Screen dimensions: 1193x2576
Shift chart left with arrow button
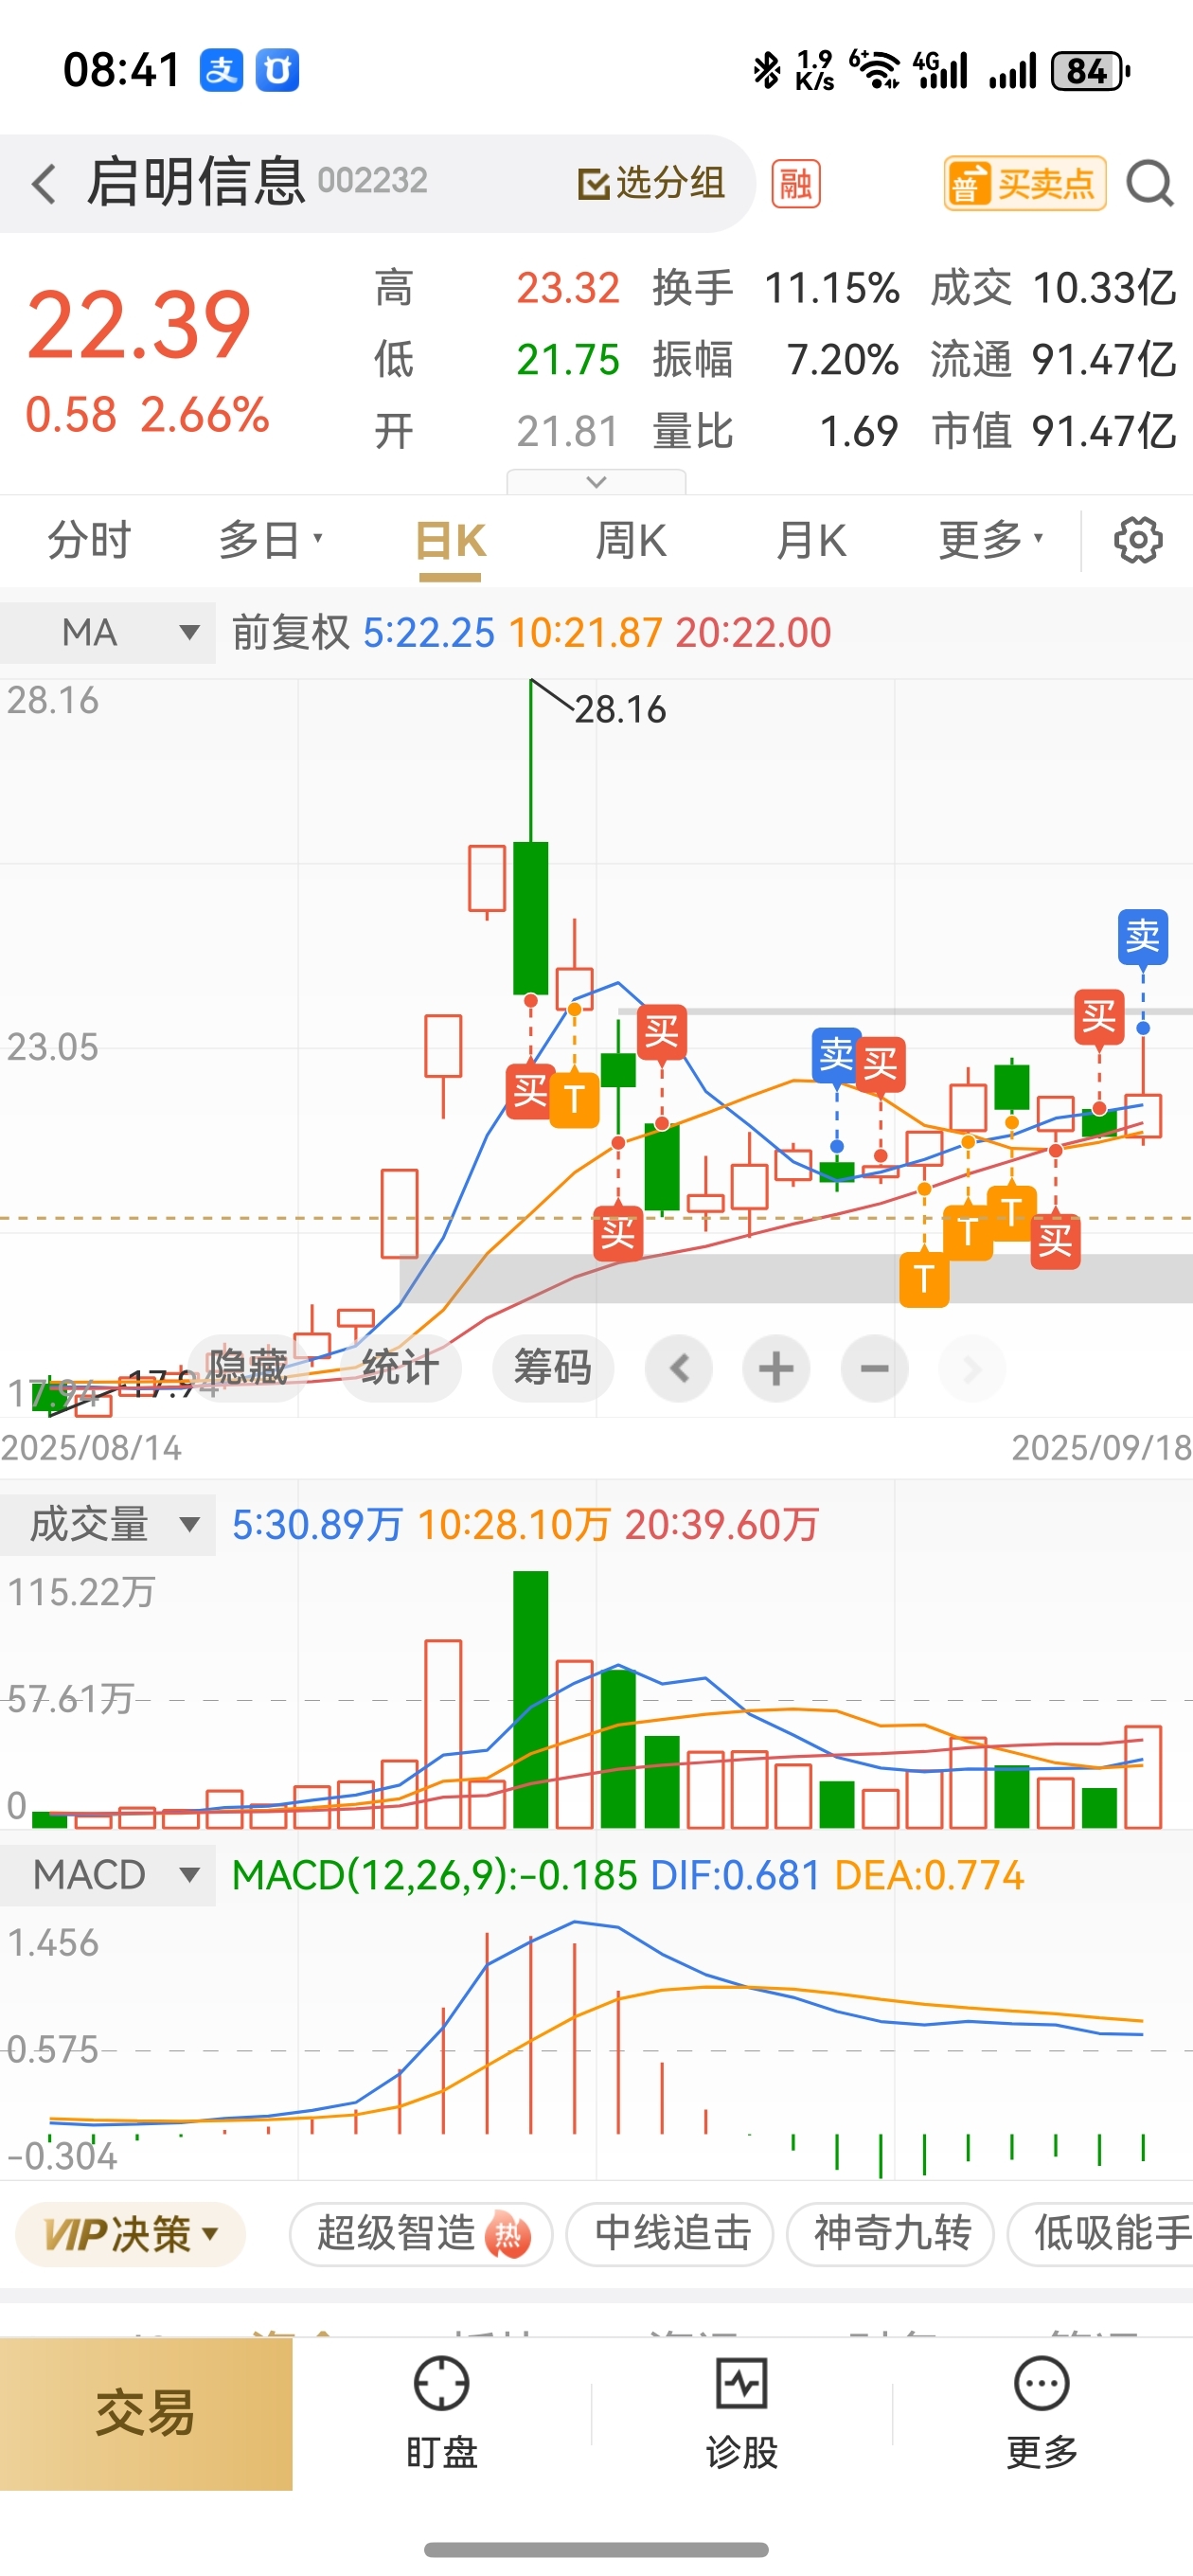[679, 1367]
